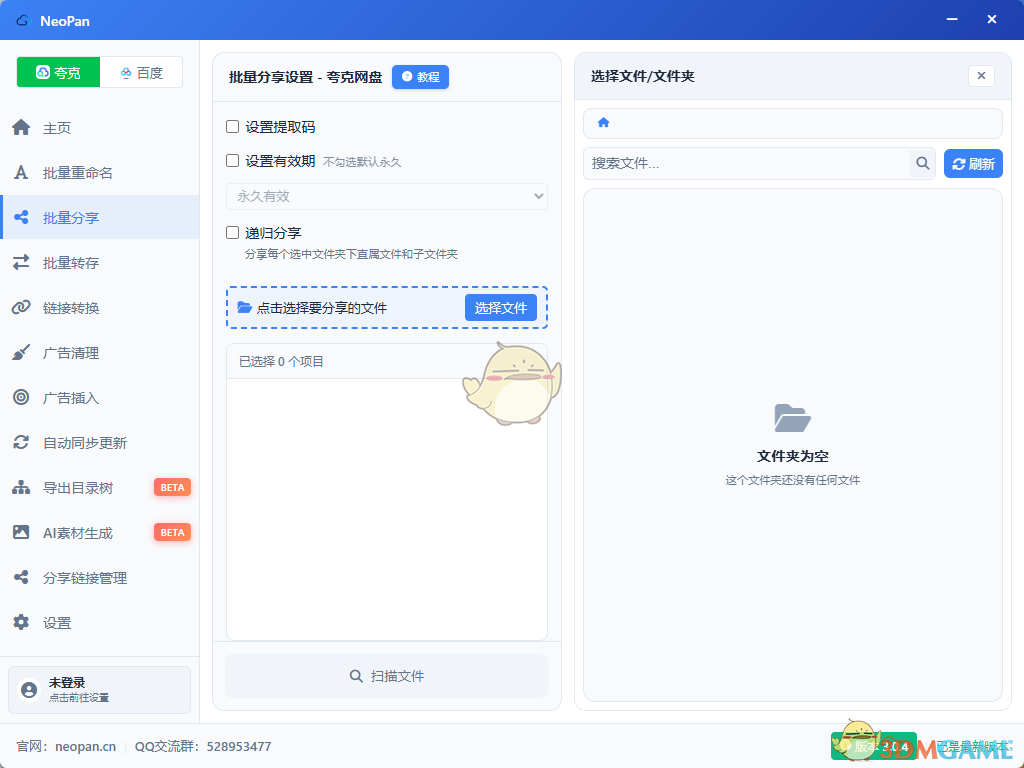Viewport: 1024px width, 768px height.
Task: Toggle the 设置有效期 checkbox
Action: [x=233, y=161]
